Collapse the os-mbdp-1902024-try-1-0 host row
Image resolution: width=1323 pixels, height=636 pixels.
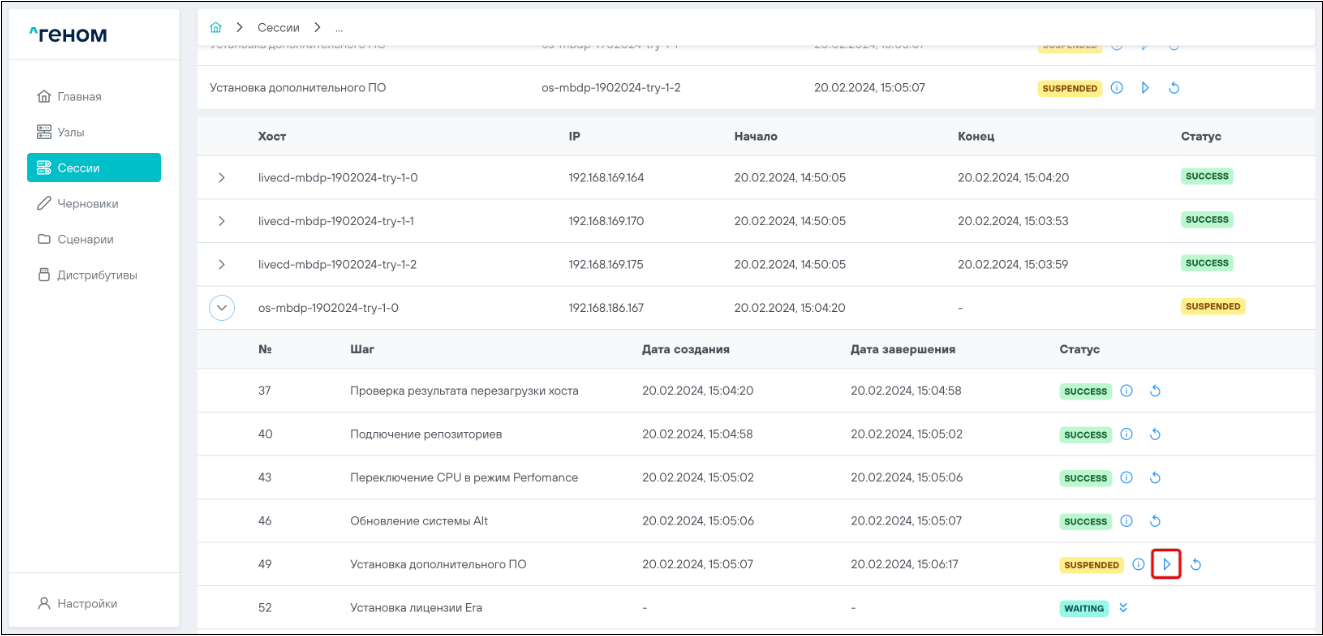tap(222, 308)
